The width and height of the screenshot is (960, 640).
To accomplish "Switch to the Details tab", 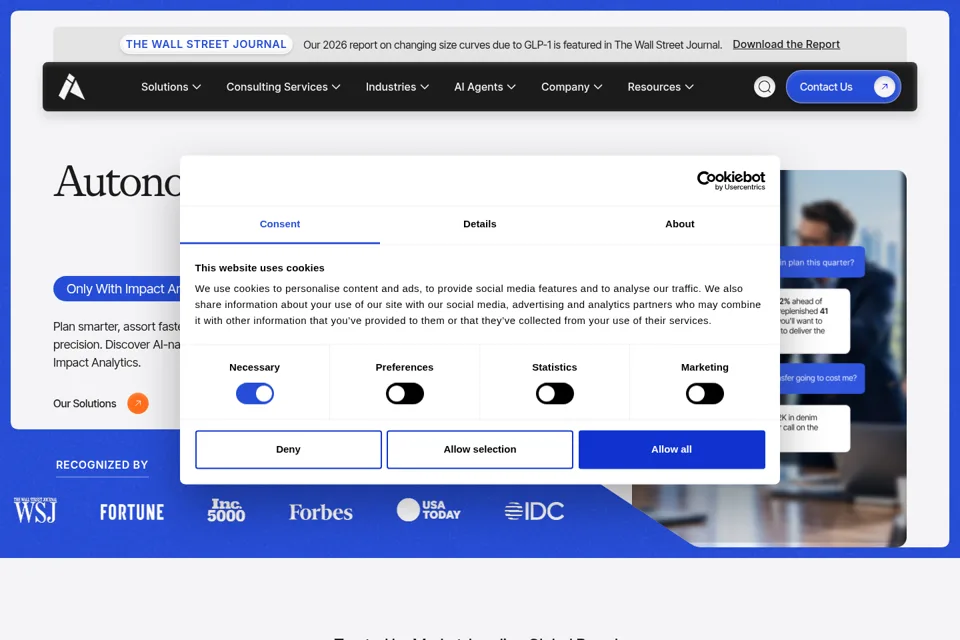I will [x=479, y=224].
